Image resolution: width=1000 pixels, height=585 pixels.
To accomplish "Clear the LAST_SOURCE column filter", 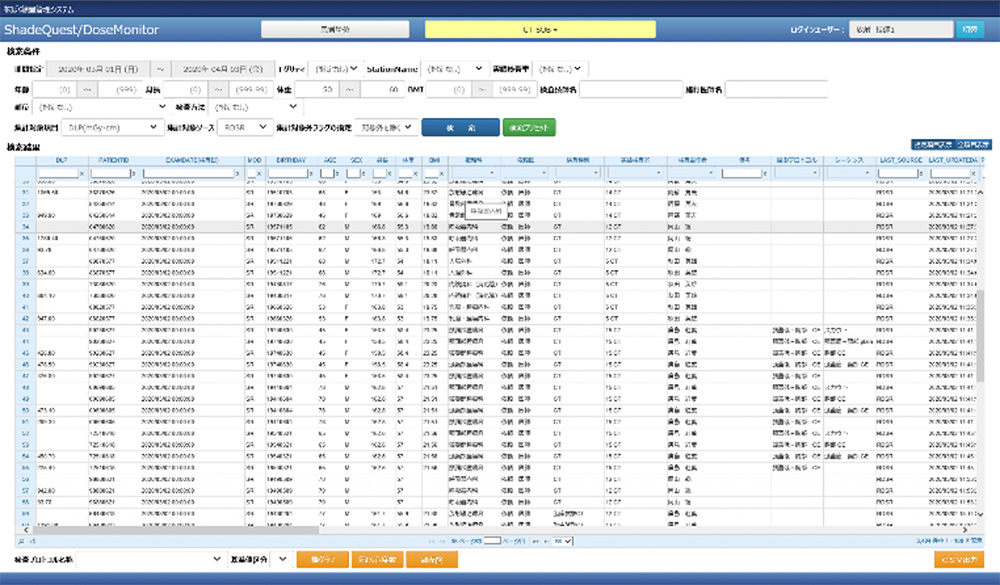I will click(x=921, y=174).
